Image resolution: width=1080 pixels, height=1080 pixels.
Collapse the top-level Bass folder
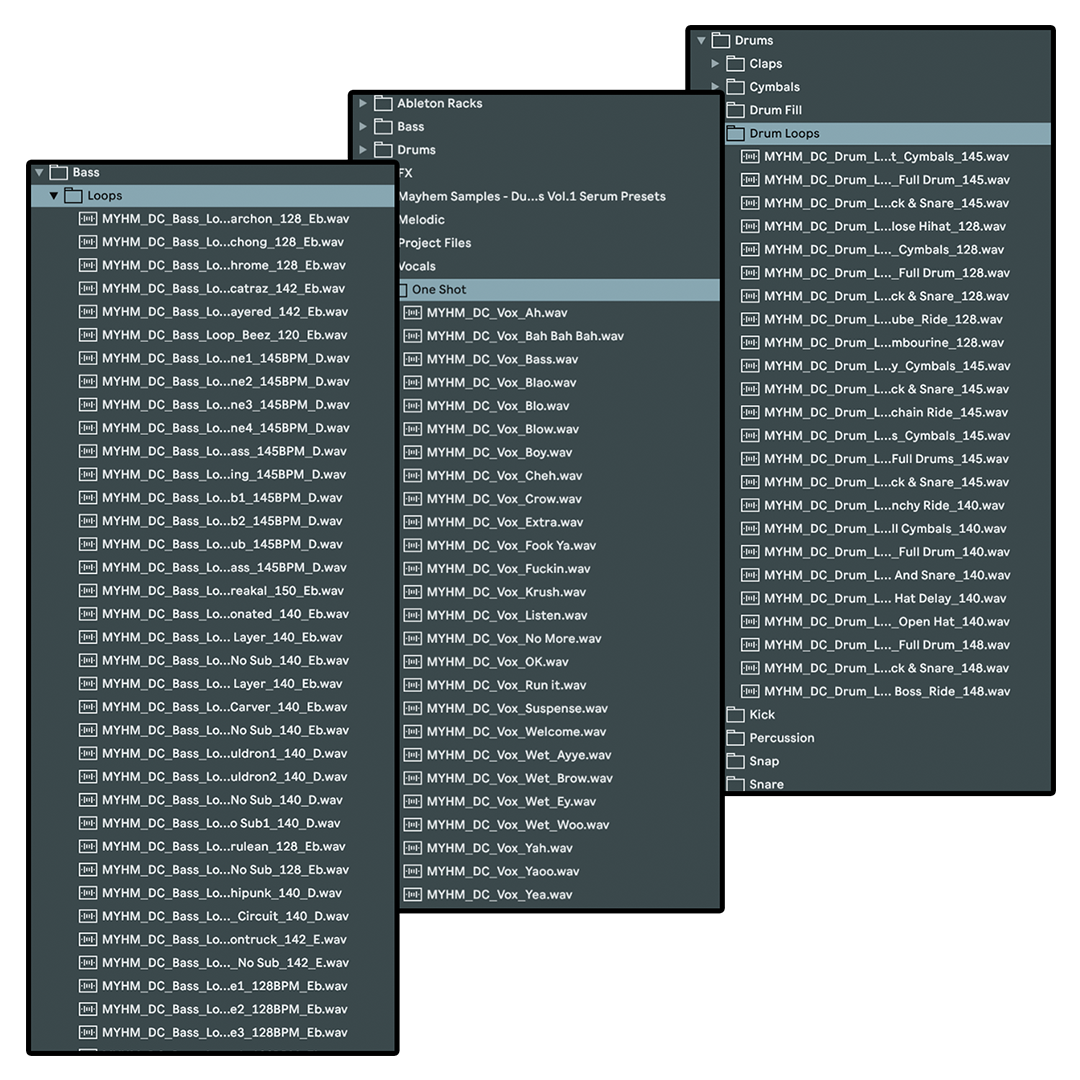39,172
